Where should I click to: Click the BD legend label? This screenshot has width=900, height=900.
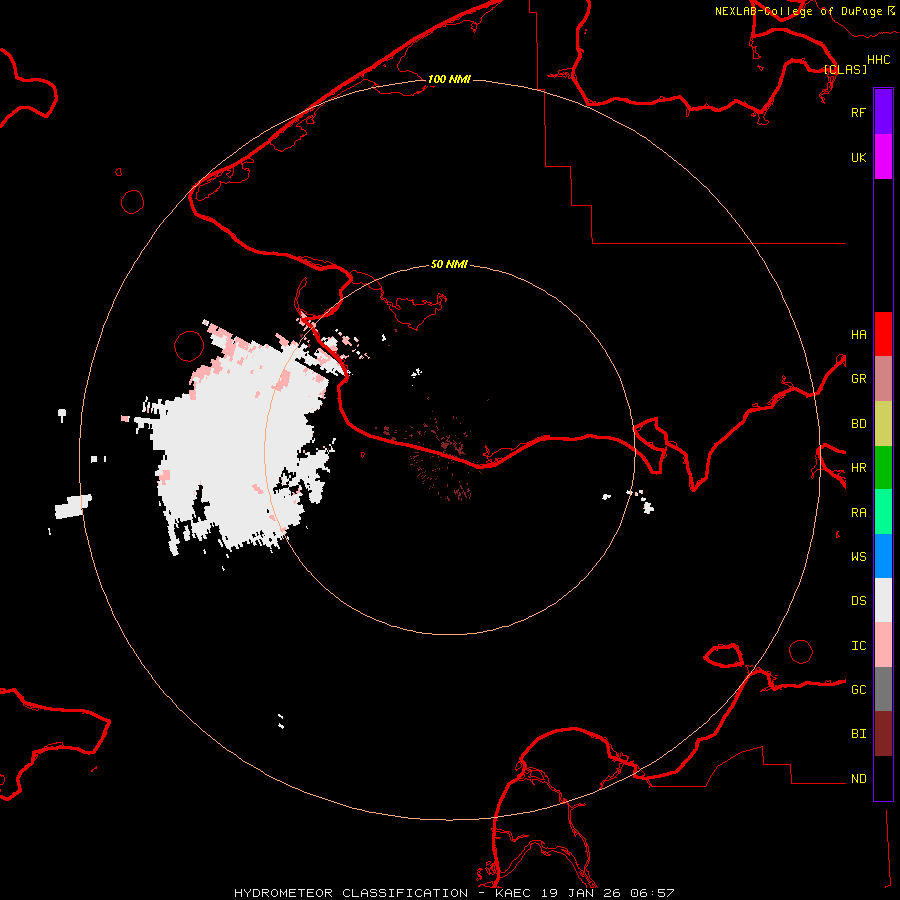coord(858,424)
